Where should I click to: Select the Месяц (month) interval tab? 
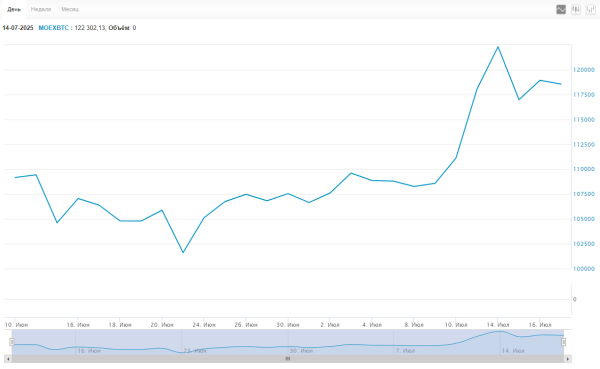coord(70,9)
